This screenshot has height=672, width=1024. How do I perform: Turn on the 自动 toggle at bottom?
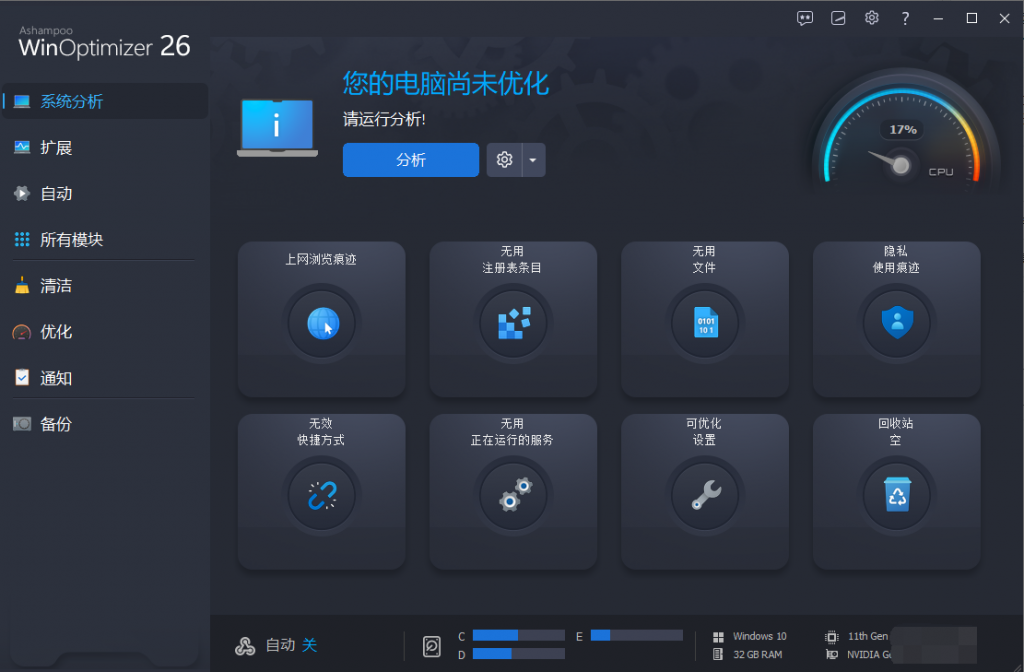[309, 645]
